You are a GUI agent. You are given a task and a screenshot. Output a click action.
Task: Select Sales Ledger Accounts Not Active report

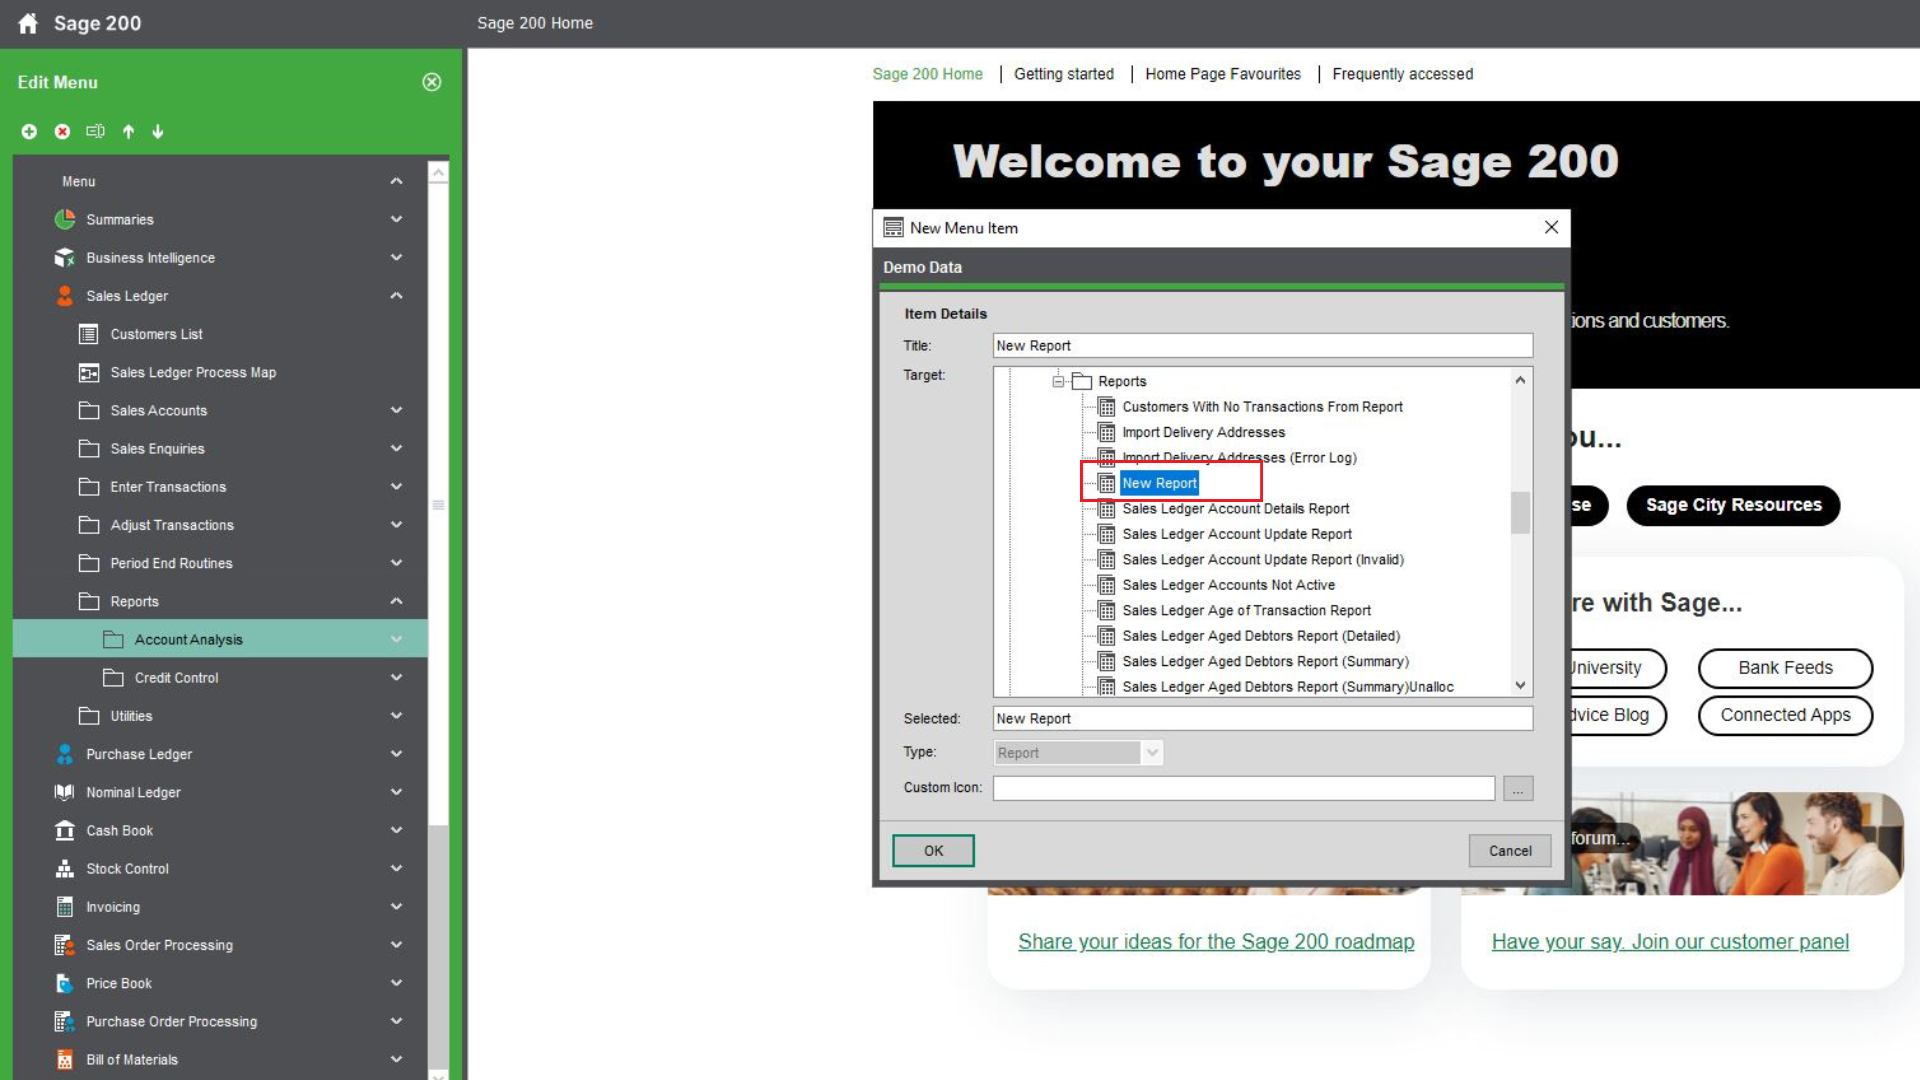[1228, 585]
